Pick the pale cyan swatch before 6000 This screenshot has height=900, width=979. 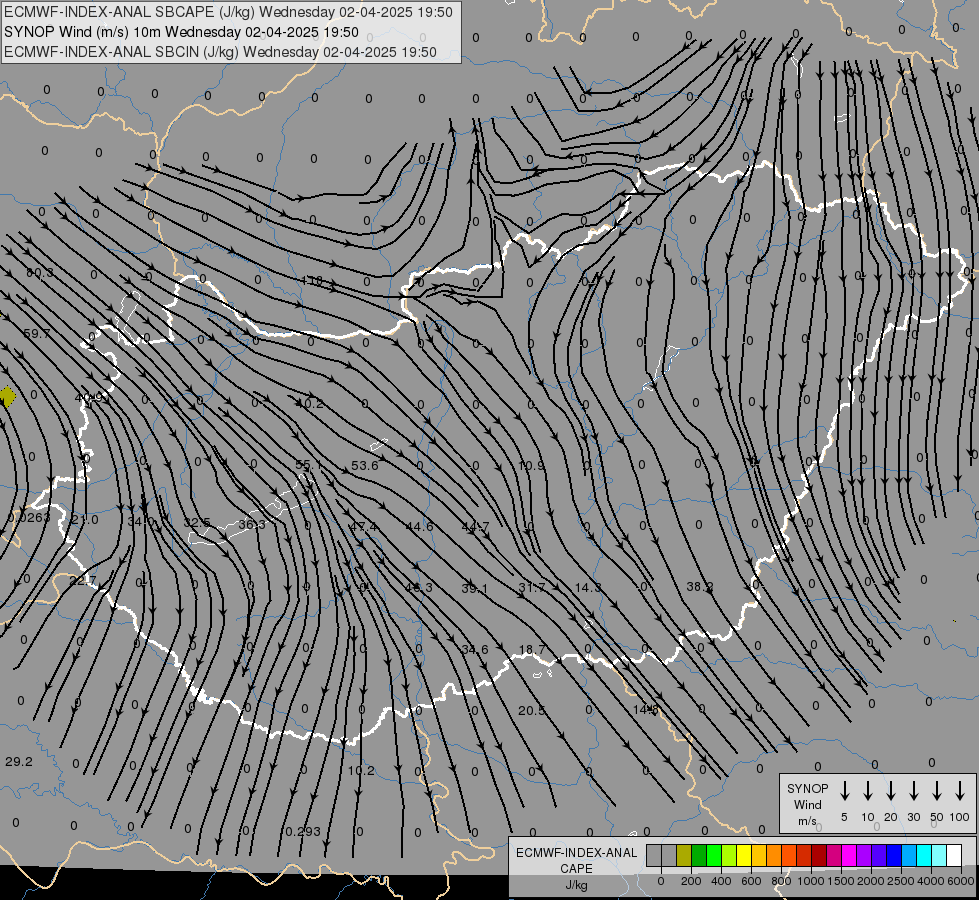pos(938,855)
